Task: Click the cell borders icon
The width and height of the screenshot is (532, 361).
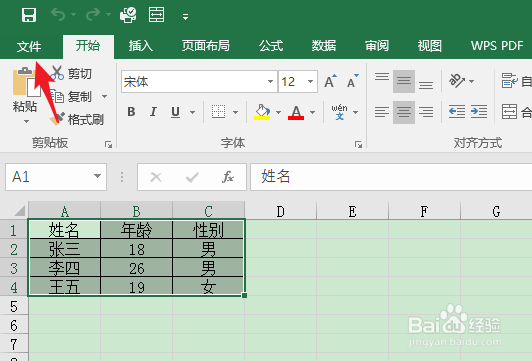Action: pos(218,112)
